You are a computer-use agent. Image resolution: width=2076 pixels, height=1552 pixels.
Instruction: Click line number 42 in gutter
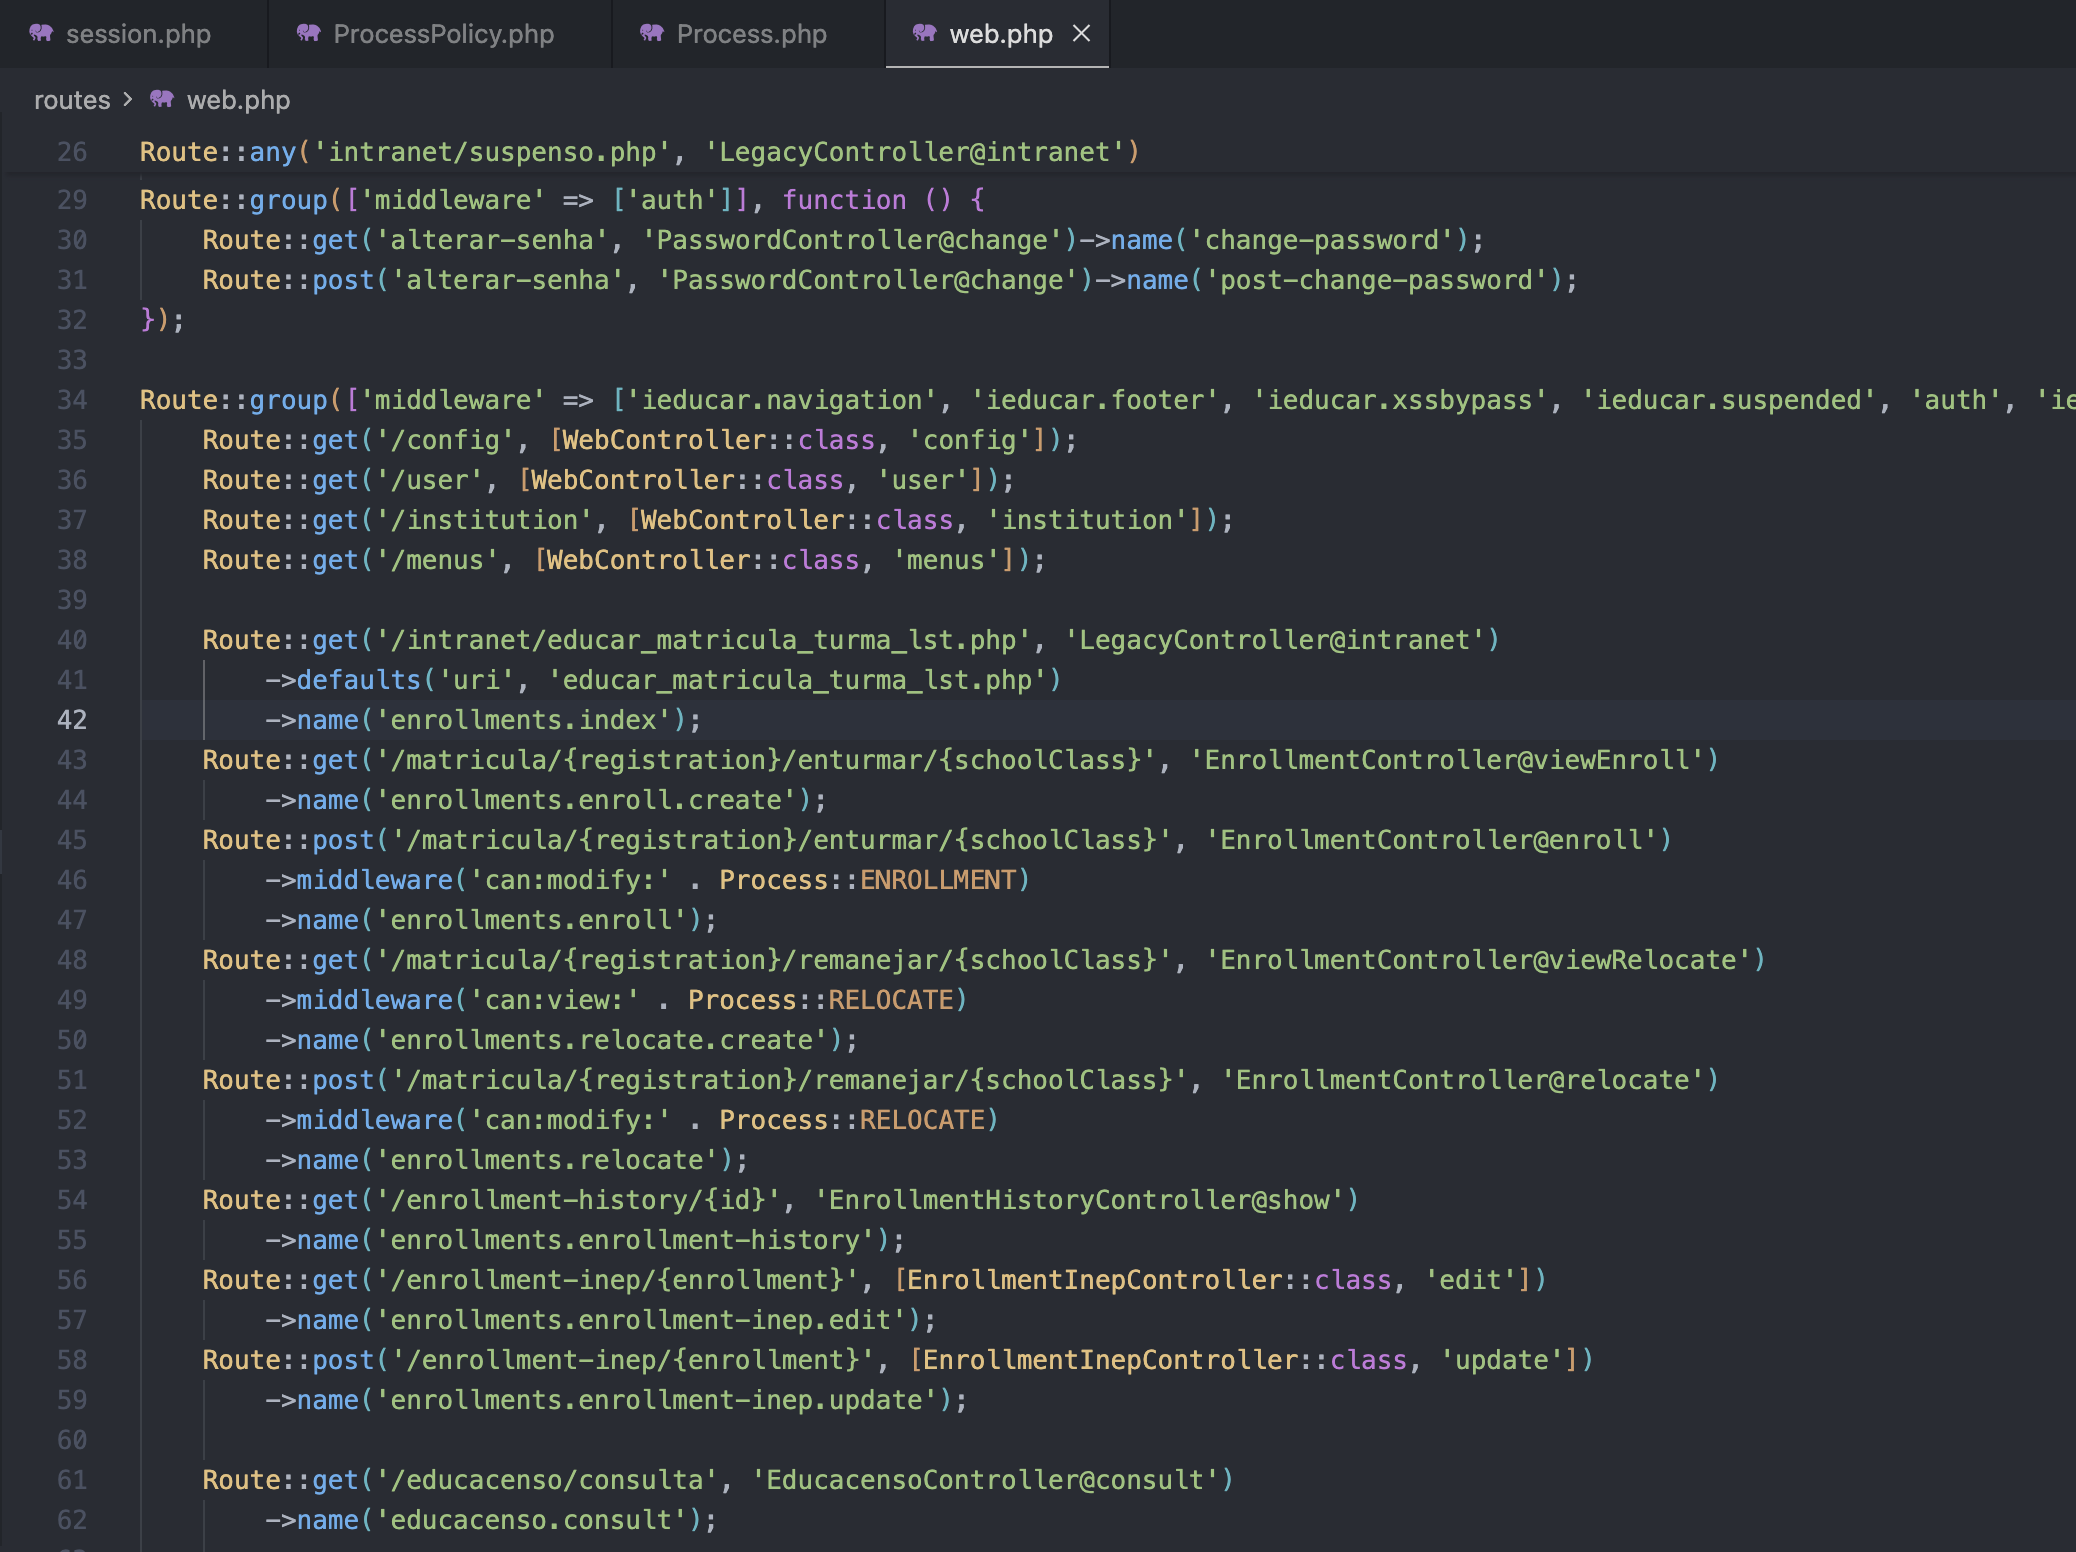(72, 720)
